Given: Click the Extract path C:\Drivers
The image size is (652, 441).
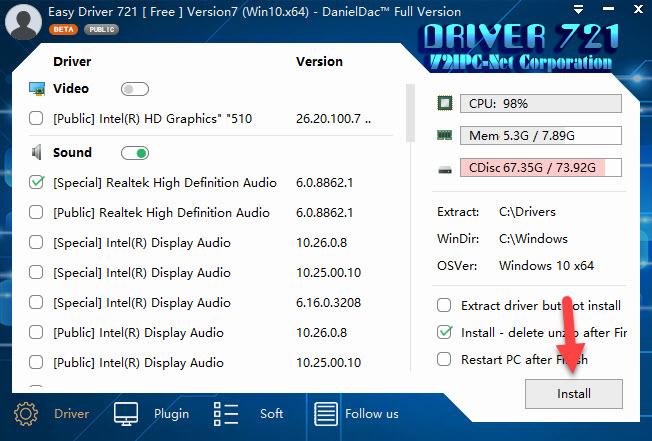Looking at the screenshot, I should (x=527, y=212).
